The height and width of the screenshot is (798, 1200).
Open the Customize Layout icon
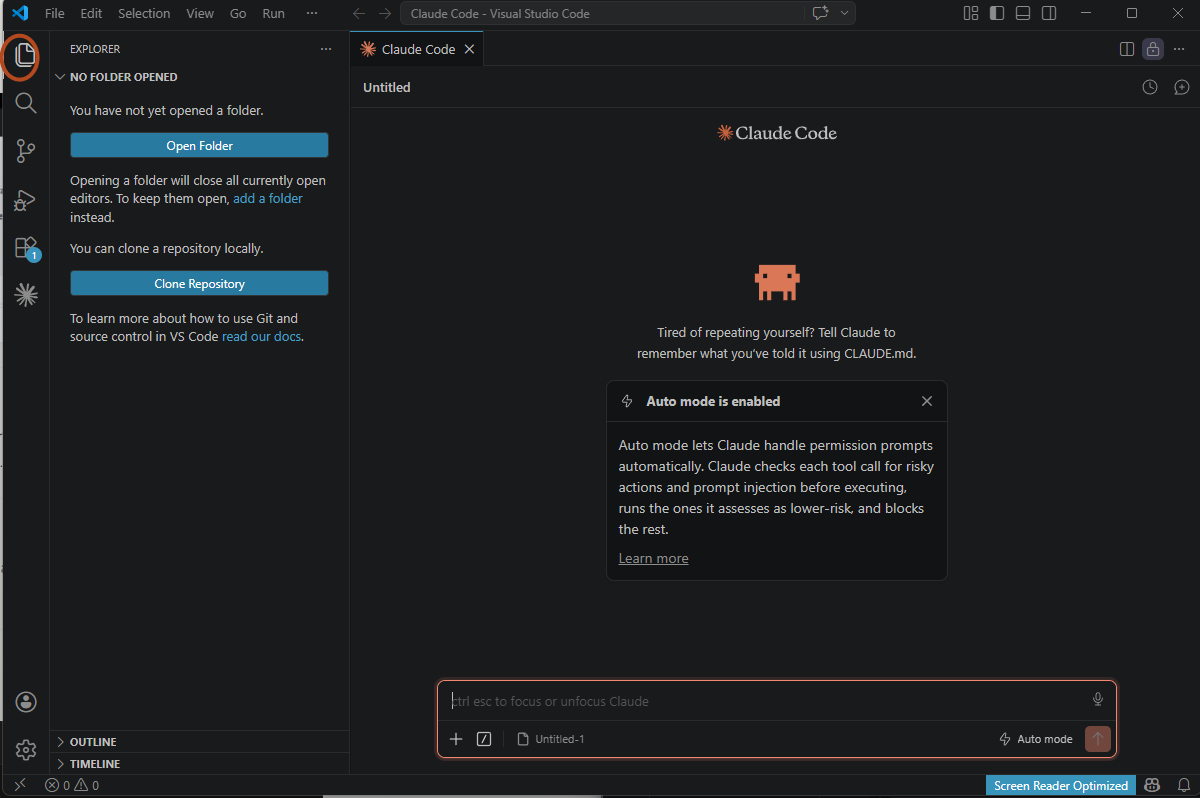[x=970, y=13]
